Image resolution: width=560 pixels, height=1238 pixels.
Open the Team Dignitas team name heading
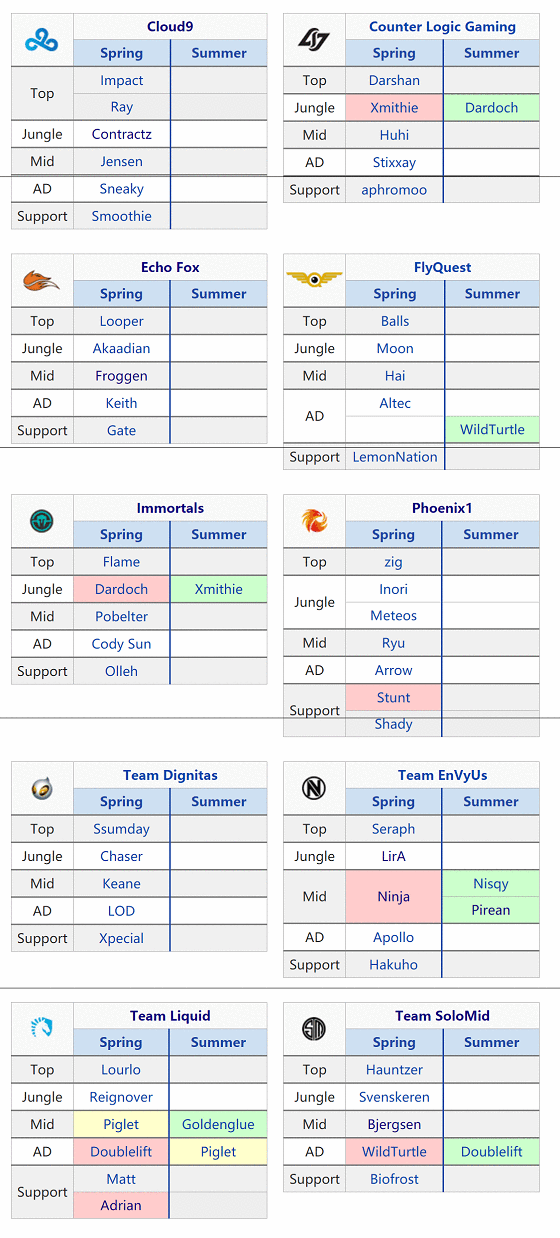pyautogui.click(x=170, y=775)
